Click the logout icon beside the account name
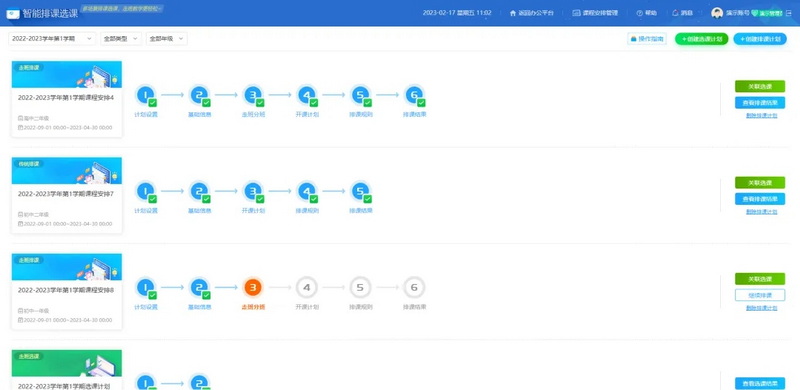Screen dimensions: 800x390 coord(789,13)
